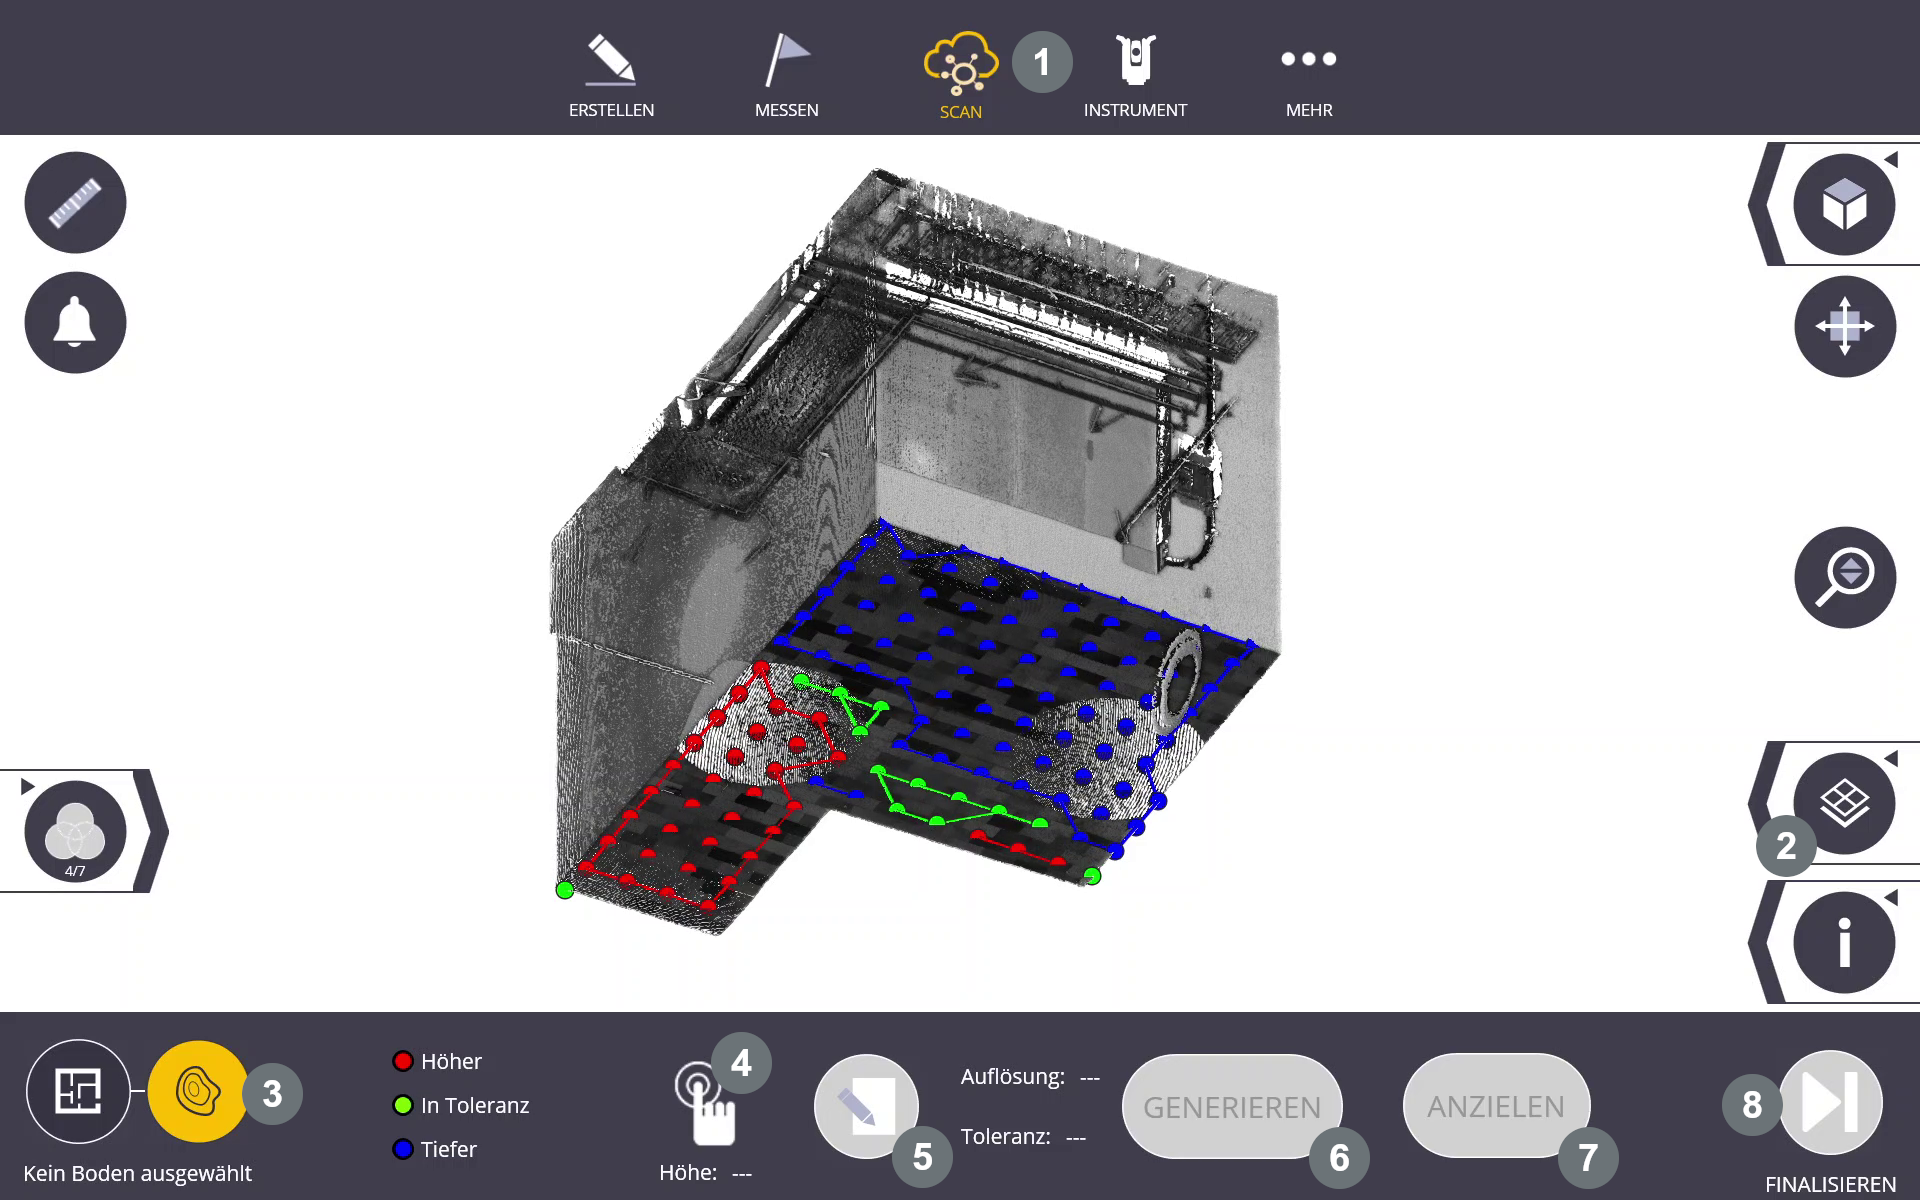This screenshot has width=1920, height=1200.
Task: Open the INSTRUMENT menu
Action: 1135,75
